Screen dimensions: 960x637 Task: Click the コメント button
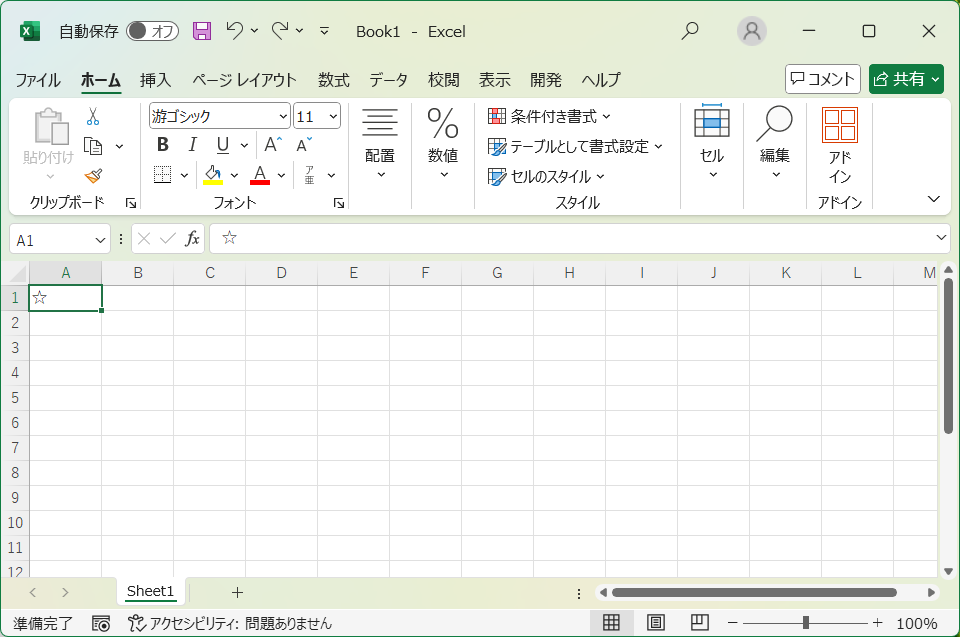(x=822, y=79)
